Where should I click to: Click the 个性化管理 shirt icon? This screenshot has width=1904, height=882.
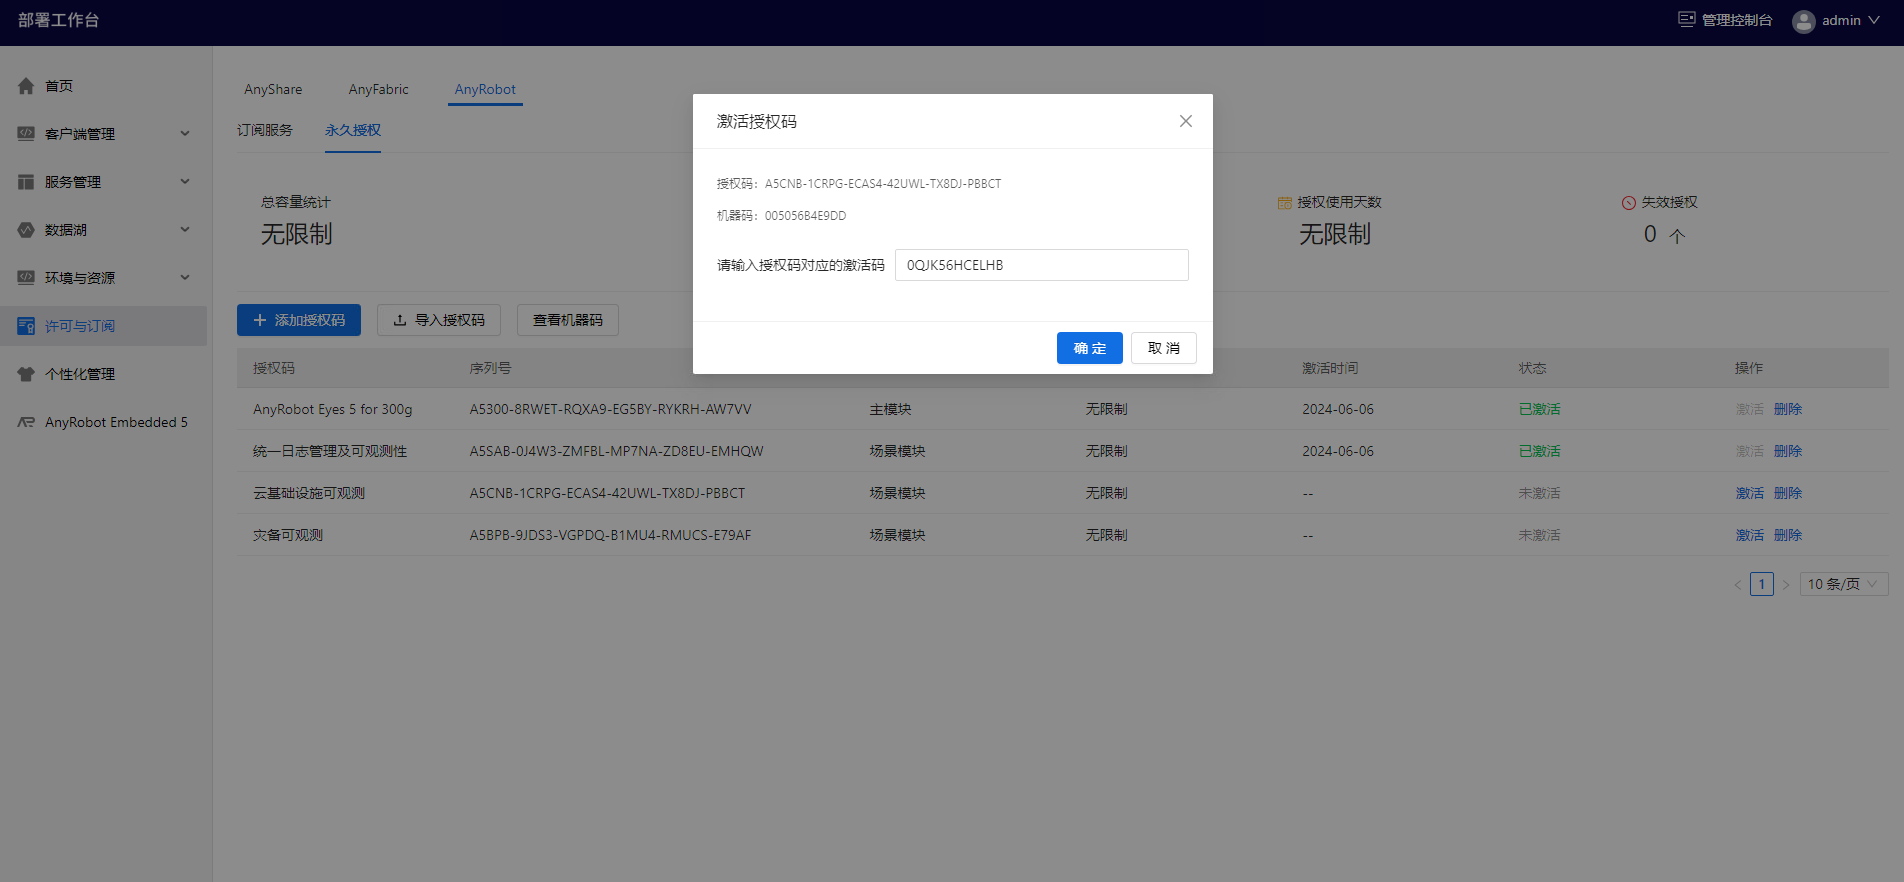pyautogui.click(x=26, y=374)
